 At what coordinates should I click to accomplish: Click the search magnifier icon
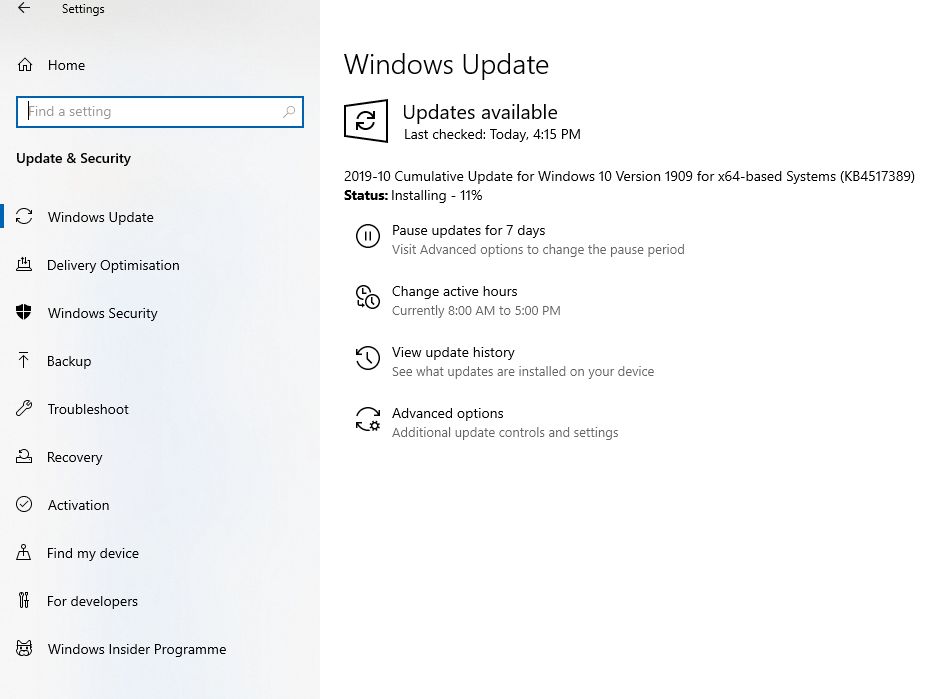[x=289, y=112]
